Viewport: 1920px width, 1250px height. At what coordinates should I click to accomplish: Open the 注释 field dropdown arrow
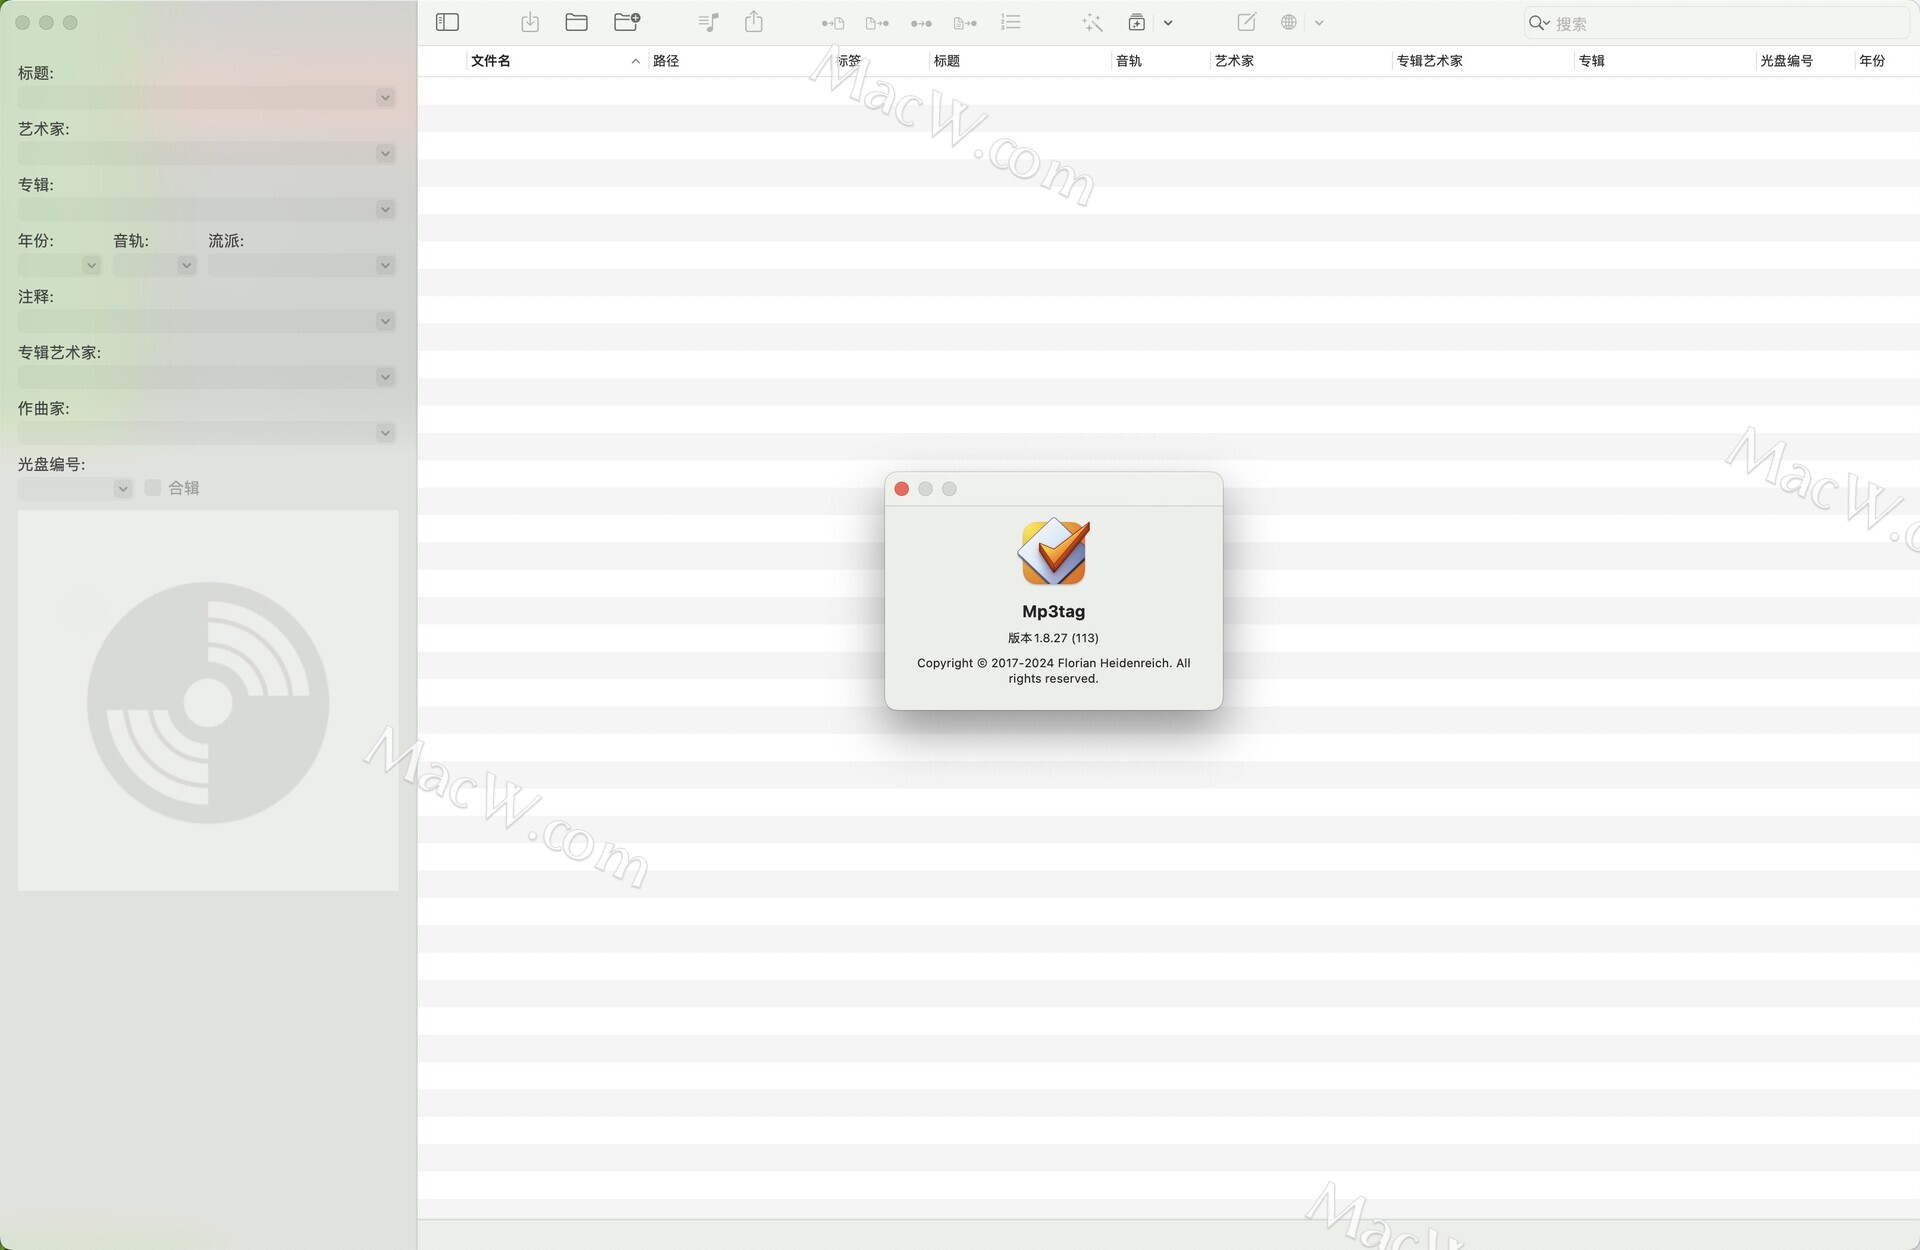385,322
